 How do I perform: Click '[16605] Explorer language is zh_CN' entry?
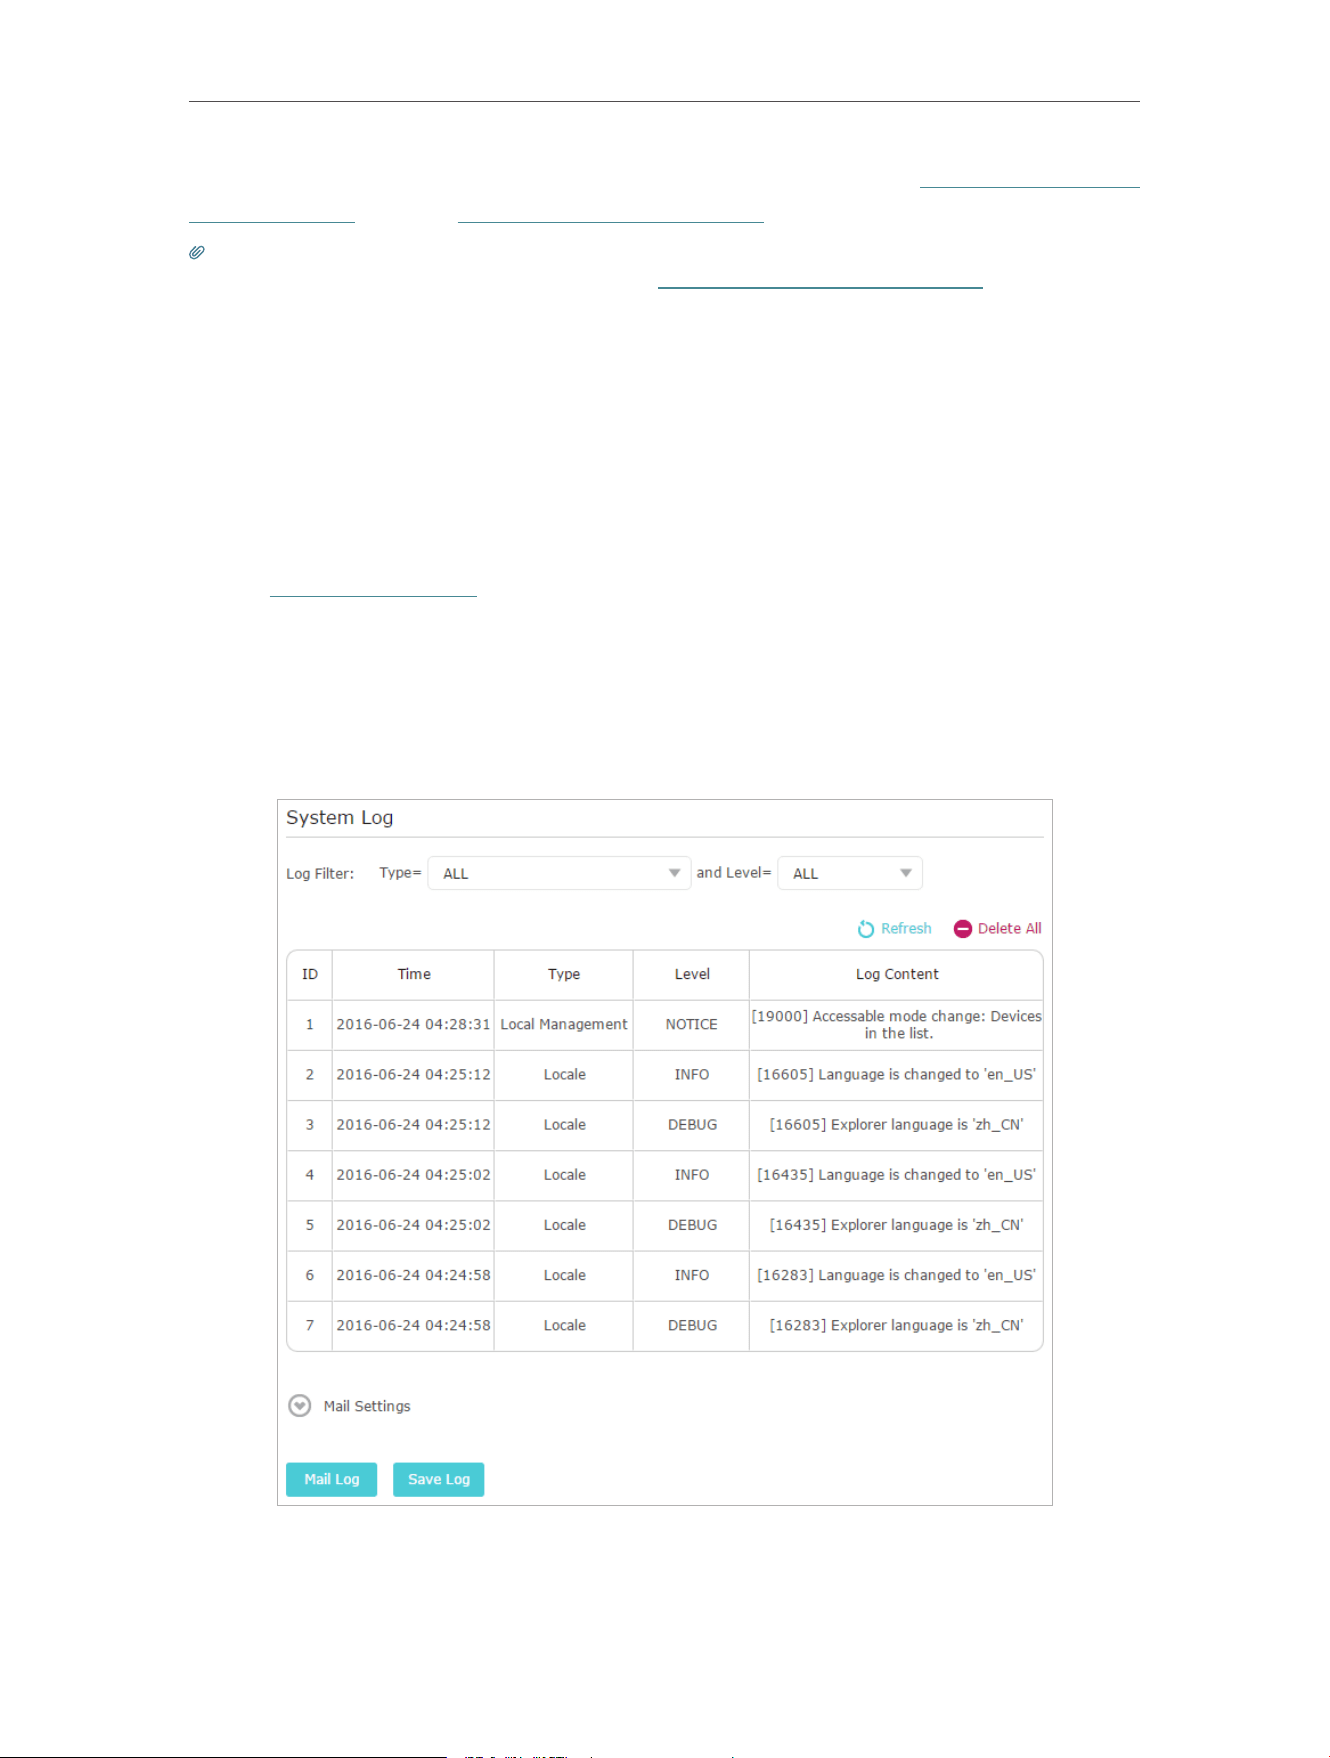(x=897, y=1124)
